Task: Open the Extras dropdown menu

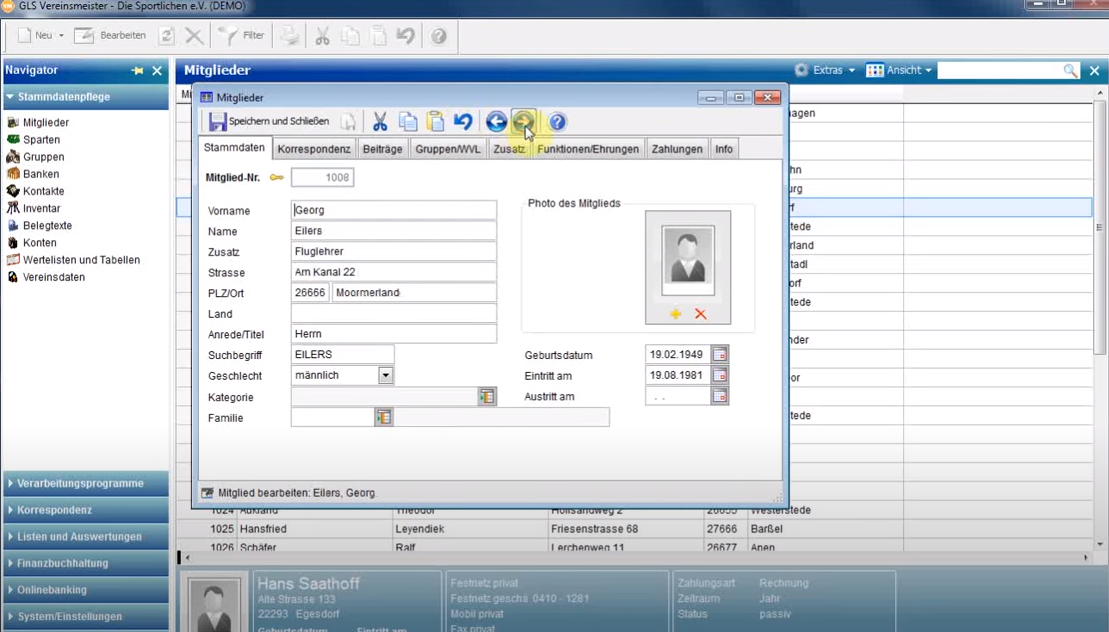Action: pos(825,70)
